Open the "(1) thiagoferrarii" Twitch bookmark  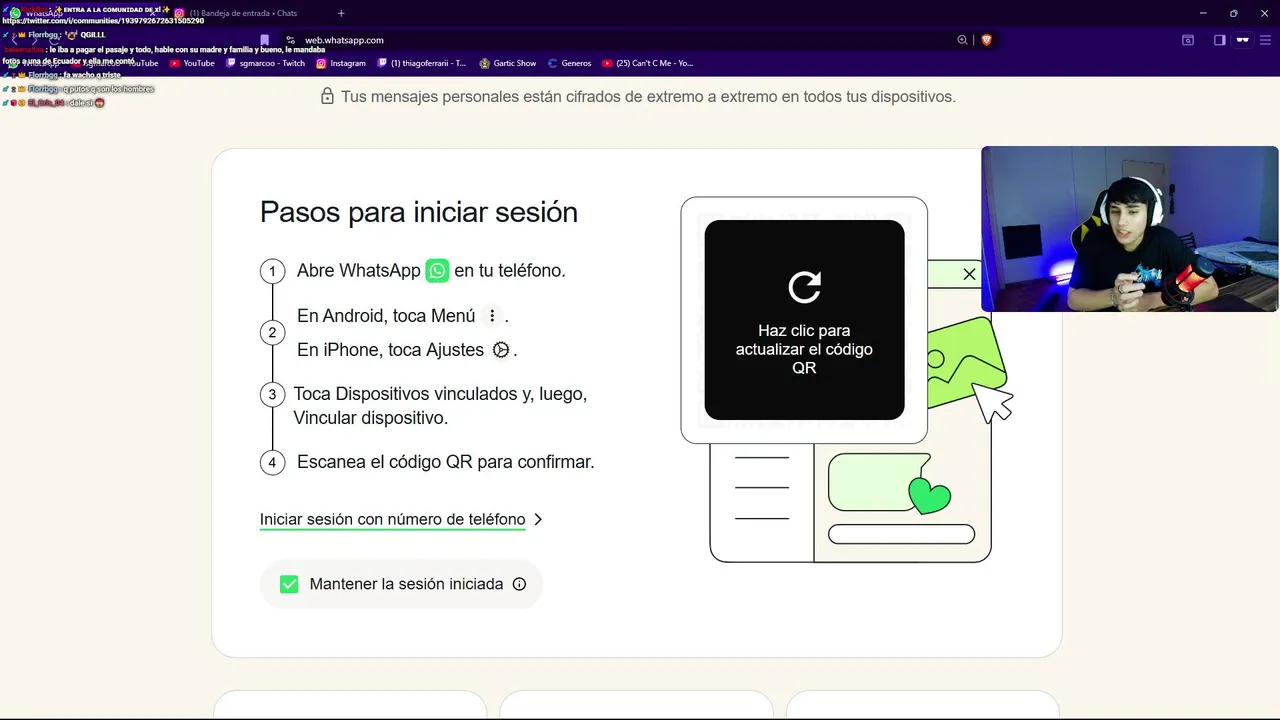tap(422, 63)
